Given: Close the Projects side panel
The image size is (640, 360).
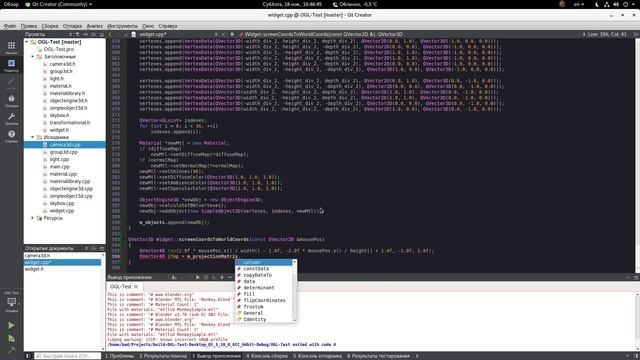Looking at the screenshot, I should (102, 34).
